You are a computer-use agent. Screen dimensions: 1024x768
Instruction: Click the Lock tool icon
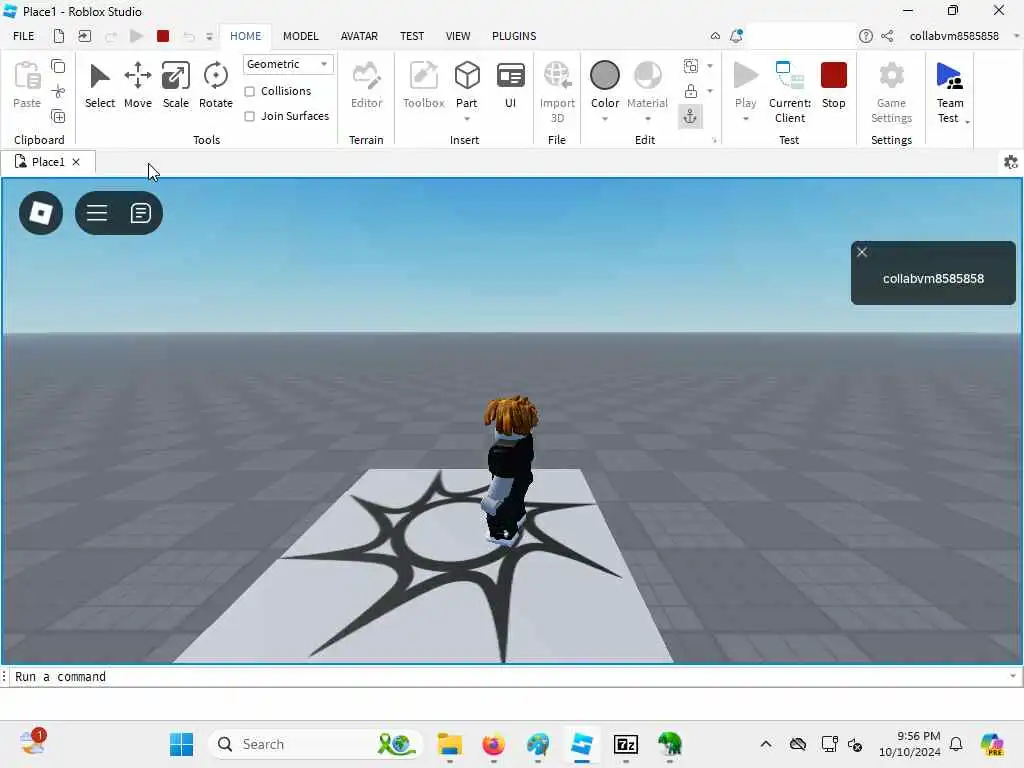[x=690, y=91]
